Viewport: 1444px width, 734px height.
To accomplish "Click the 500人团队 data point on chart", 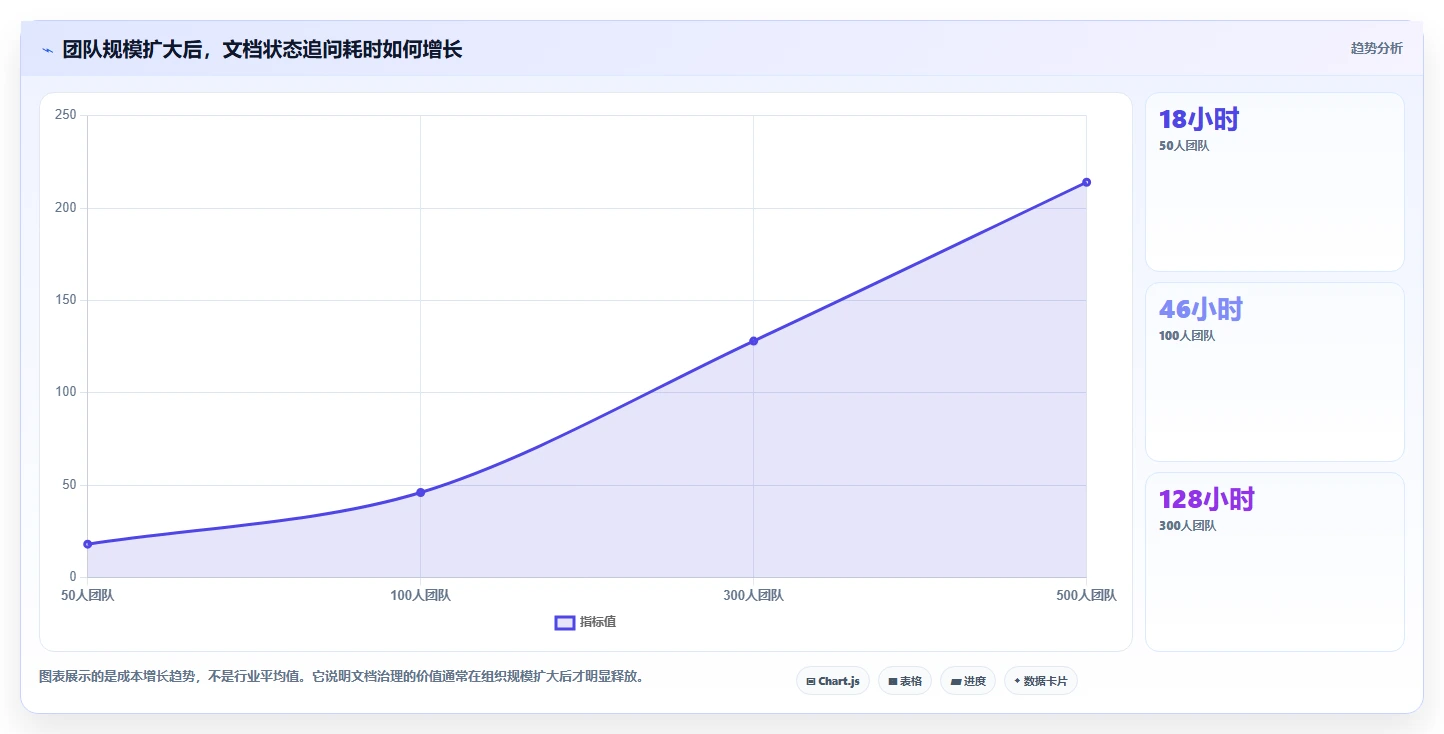I will 1086,182.
